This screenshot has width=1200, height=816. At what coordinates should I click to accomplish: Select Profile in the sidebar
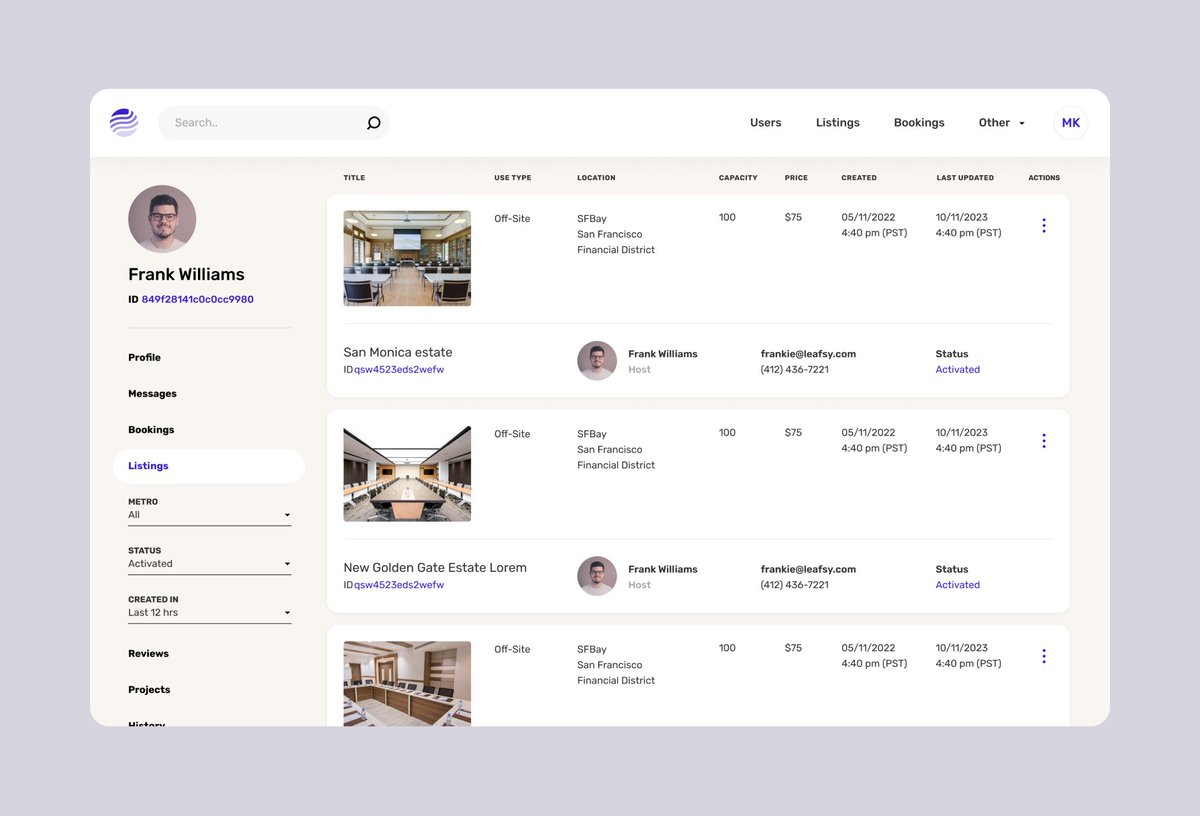[x=144, y=358]
